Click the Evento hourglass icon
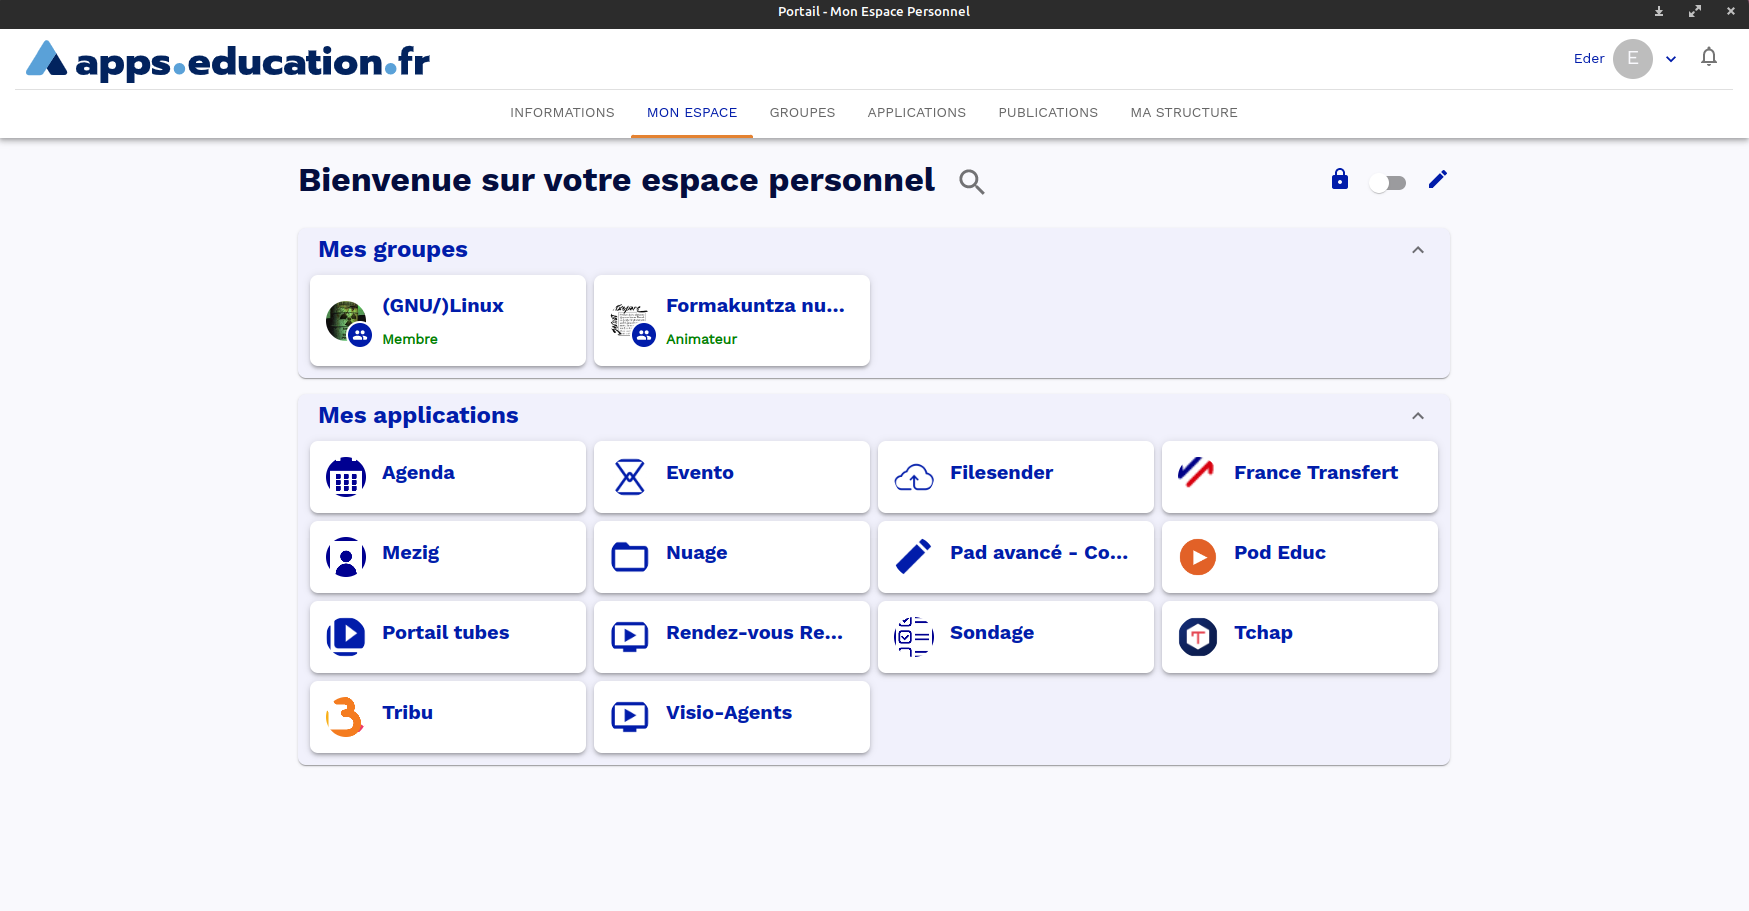 (630, 477)
